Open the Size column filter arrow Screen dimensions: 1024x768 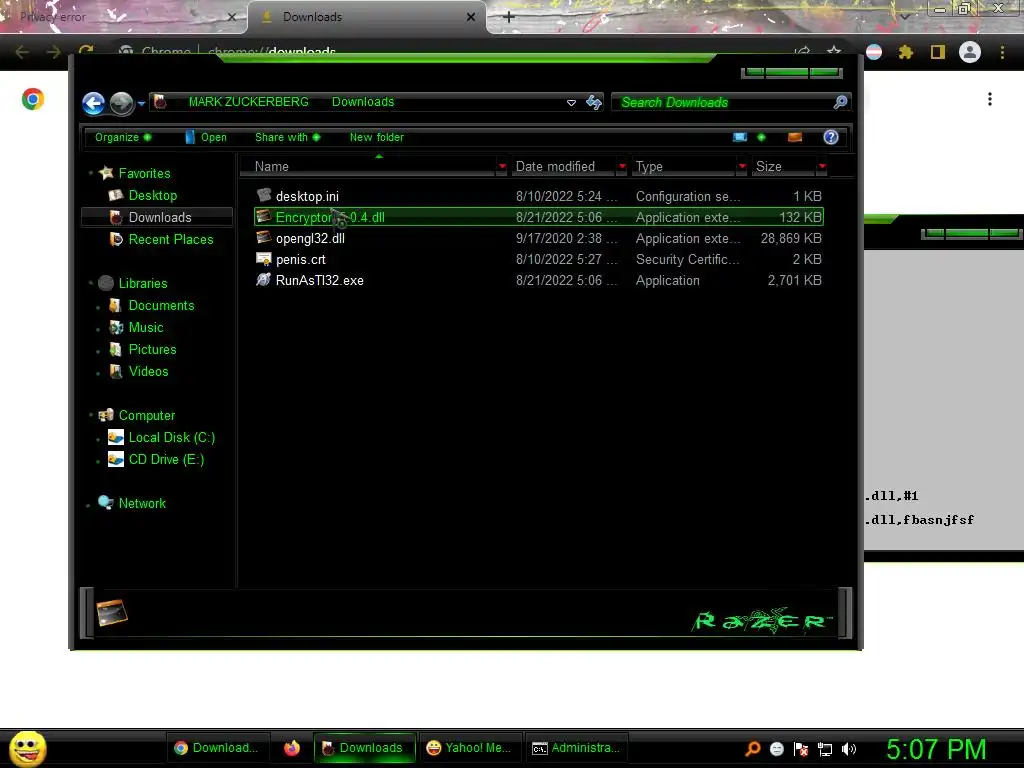point(822,167)
